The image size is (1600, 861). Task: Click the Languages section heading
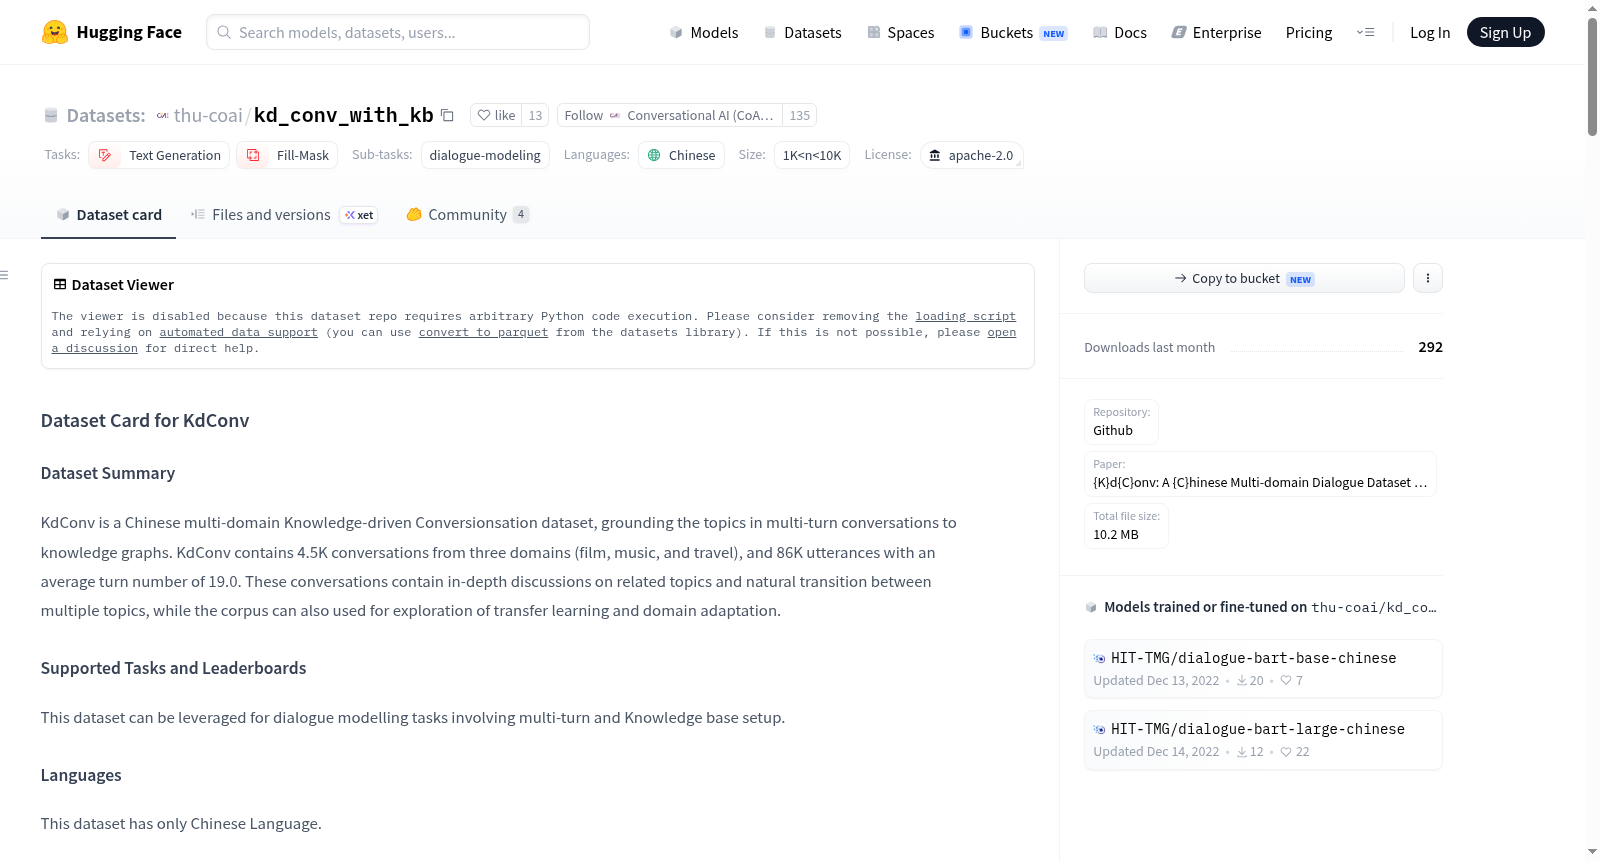click(81, 775)
